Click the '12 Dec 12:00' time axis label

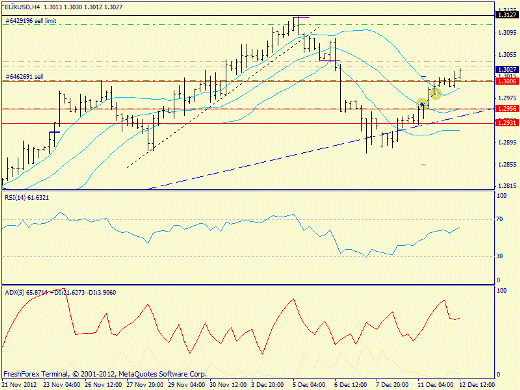(x=478, y=384)
